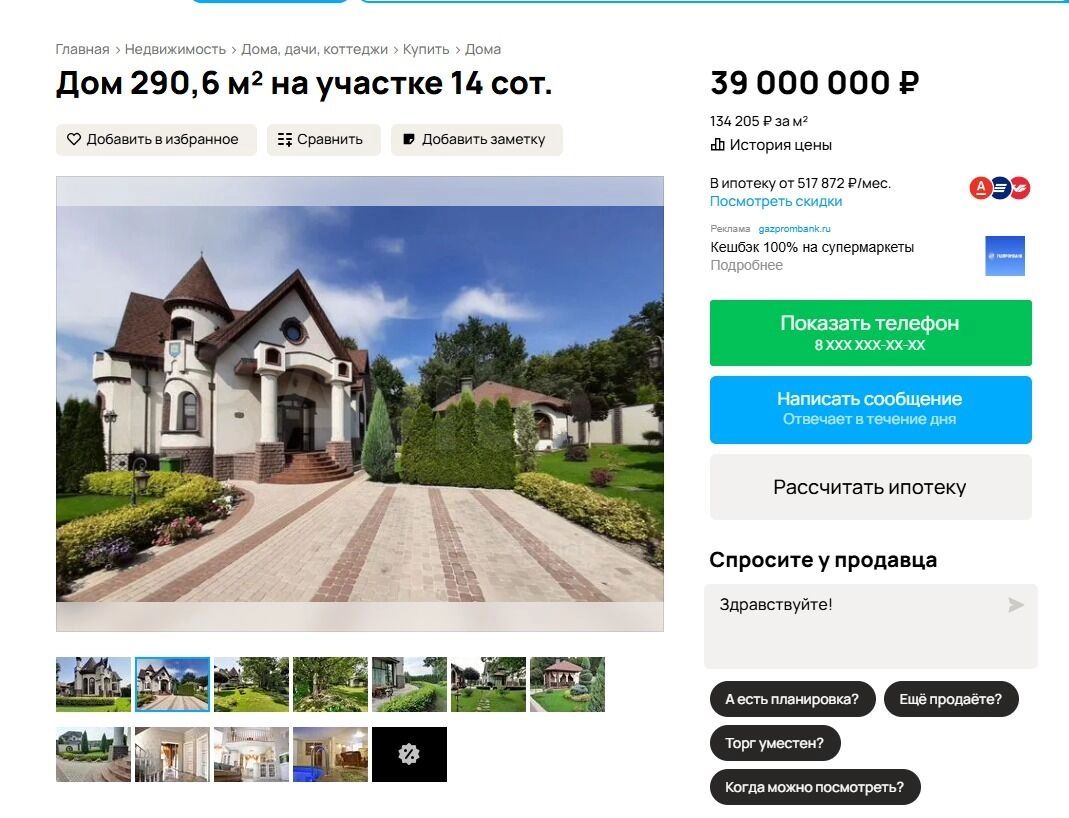The image size is (1069, 818).
Task: Click the heart icon to add to favorites
Action: (74, 139)
